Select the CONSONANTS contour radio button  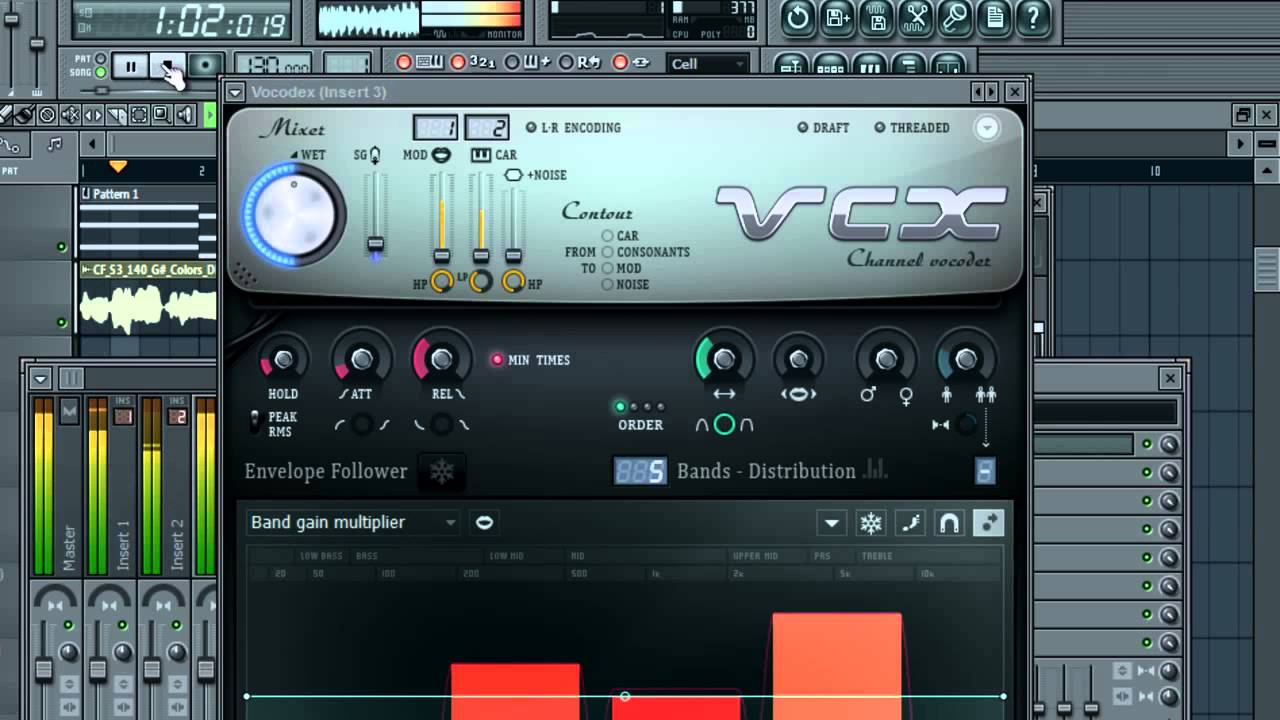[607, 252]
